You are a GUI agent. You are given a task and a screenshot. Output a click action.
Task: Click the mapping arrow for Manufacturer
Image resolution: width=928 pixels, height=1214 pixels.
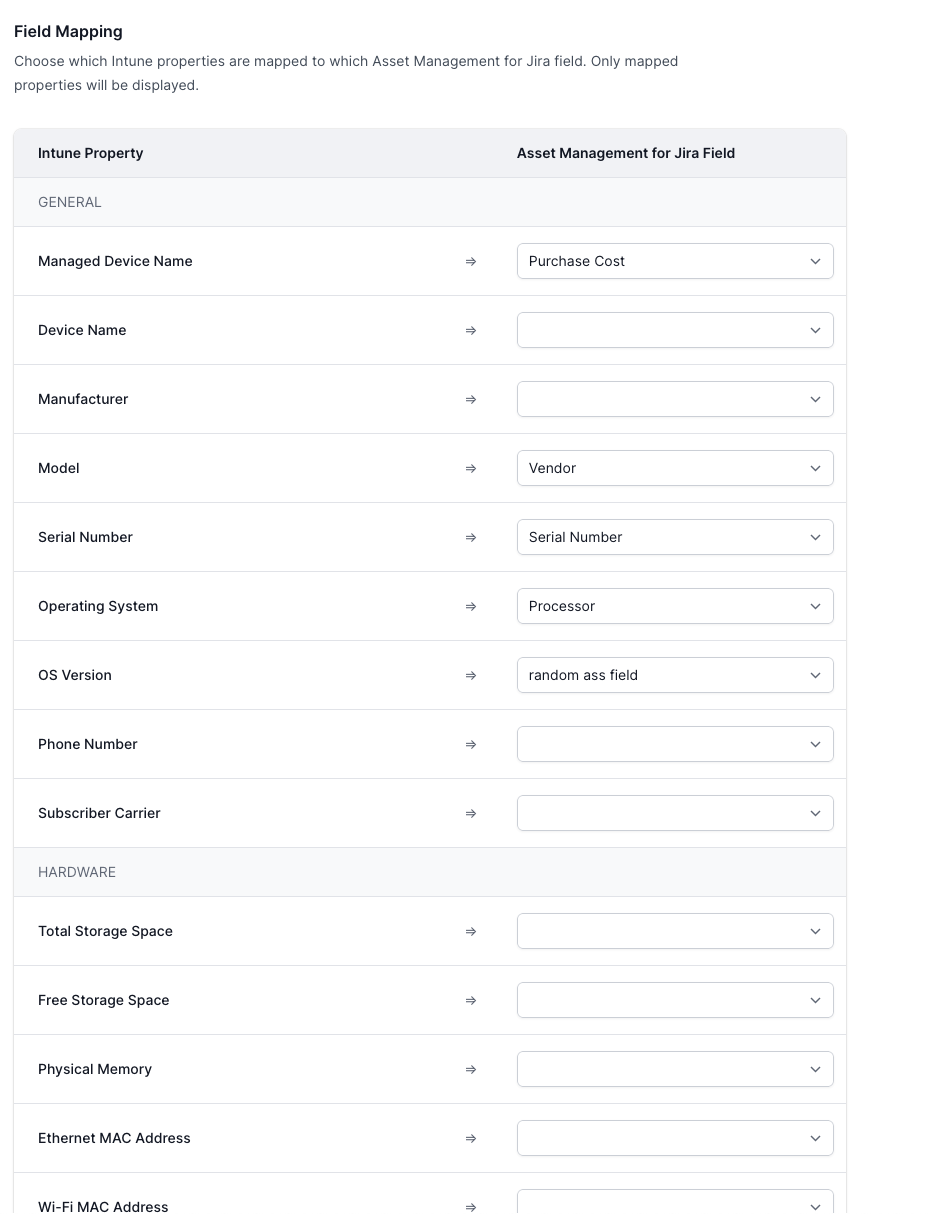(x=470, y=399)
